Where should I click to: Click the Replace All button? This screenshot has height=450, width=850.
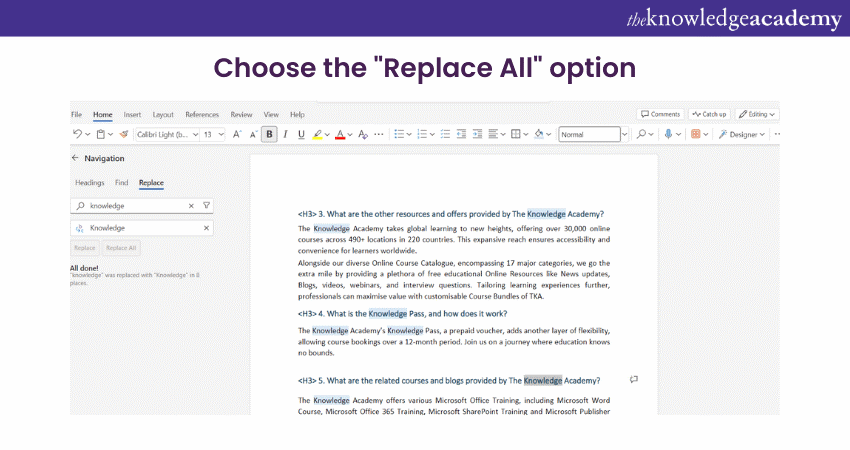[121, 247]
